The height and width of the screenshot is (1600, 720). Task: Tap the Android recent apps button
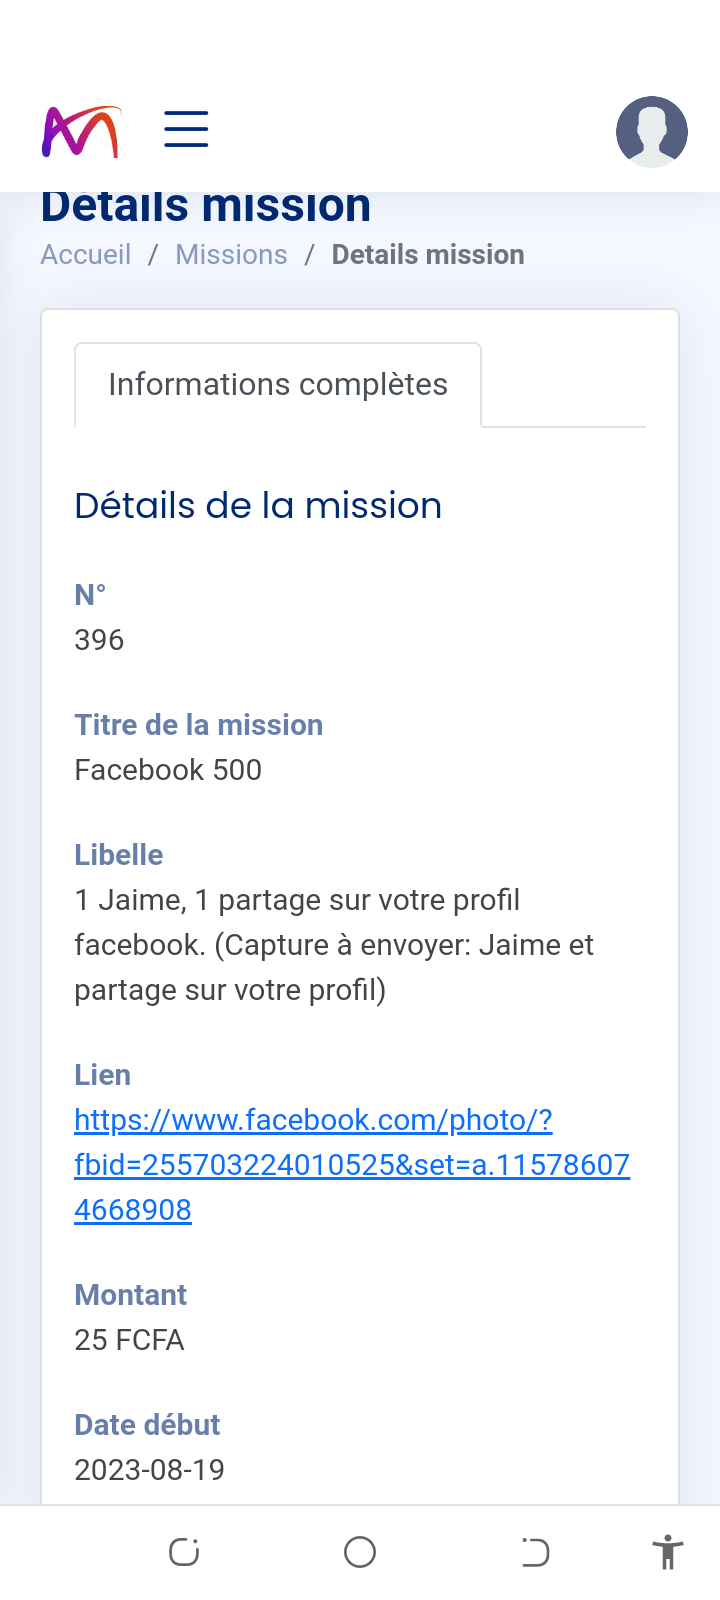[184, 1552]
